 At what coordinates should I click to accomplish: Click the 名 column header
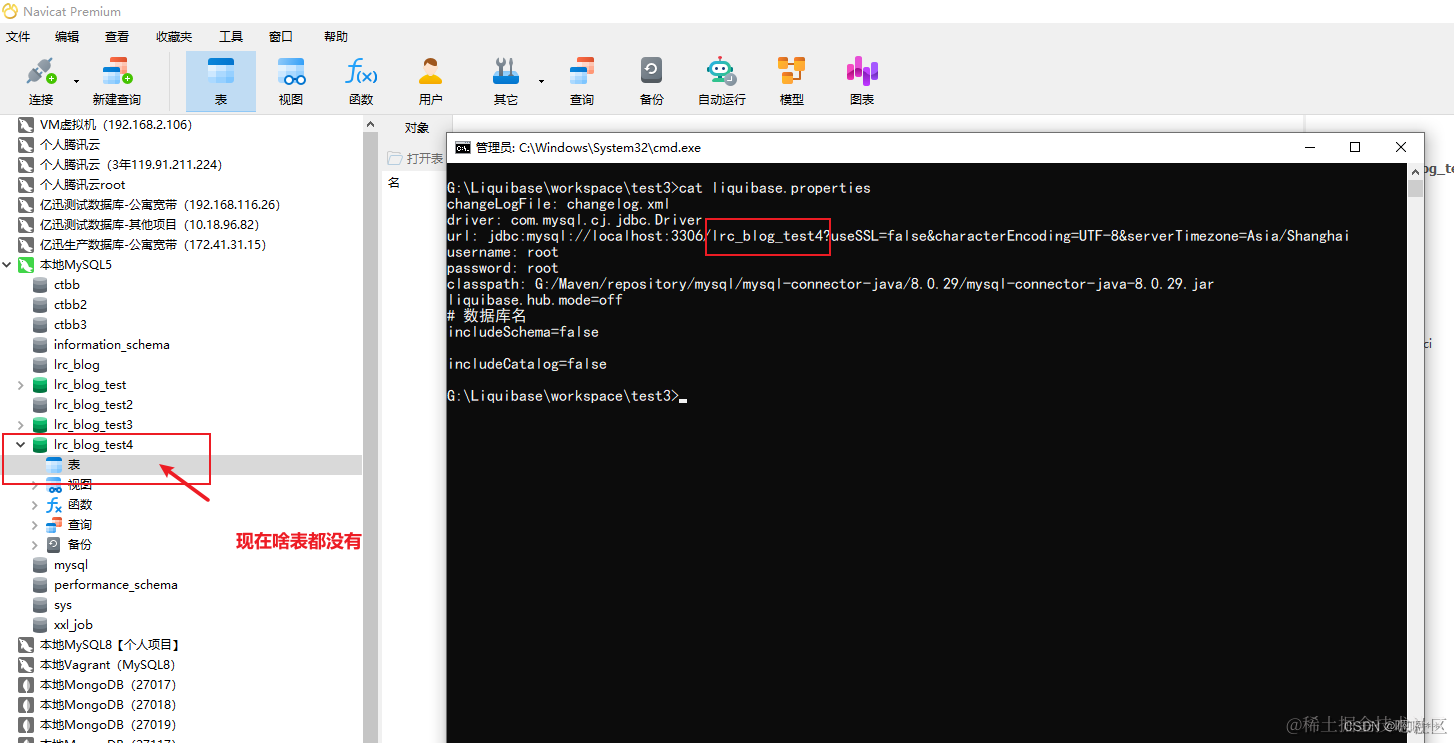click(394, 183)
